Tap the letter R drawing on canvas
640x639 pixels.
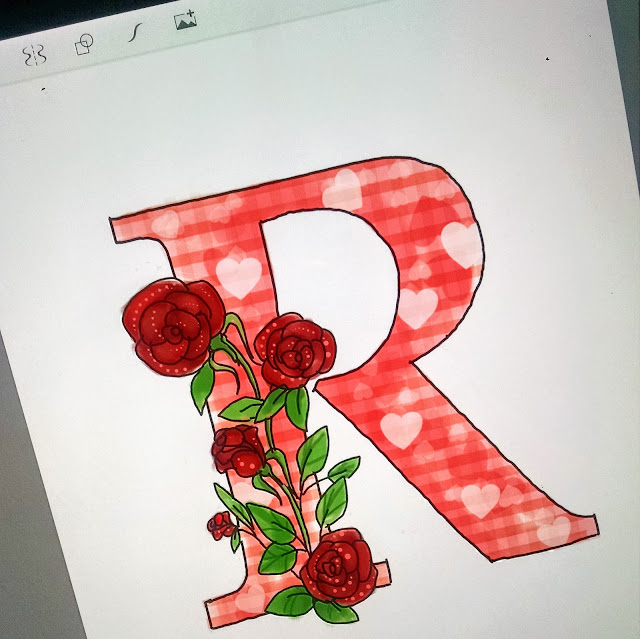tap(353, 392)
